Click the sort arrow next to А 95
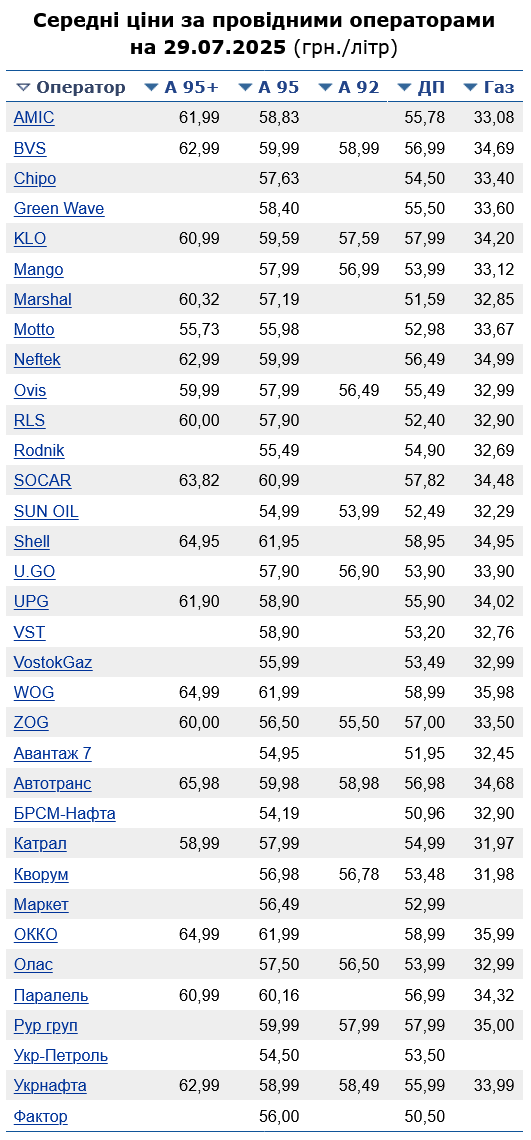 coord(246,88)
